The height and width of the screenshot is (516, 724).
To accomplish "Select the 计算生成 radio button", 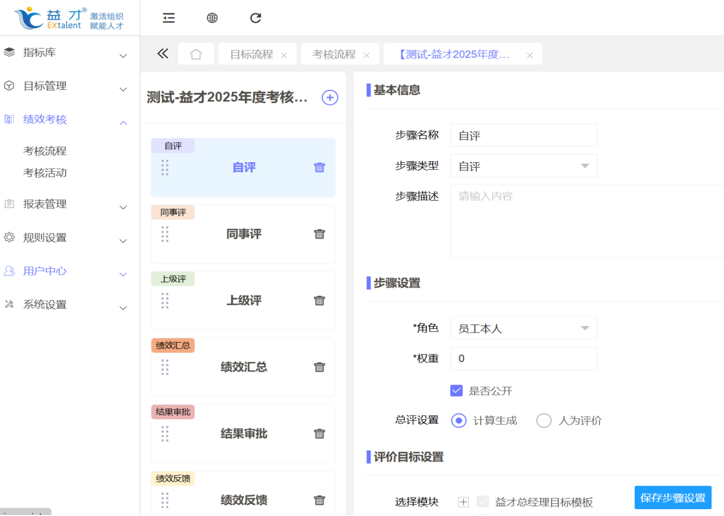I will pyautogui.click(x=459, y=420).
